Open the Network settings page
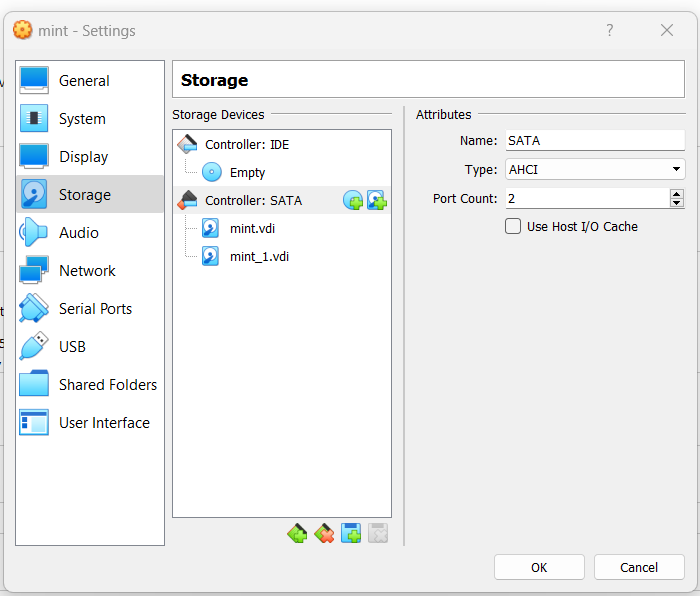Viewport: 700px width, 596px height. [x=90, y=271]
